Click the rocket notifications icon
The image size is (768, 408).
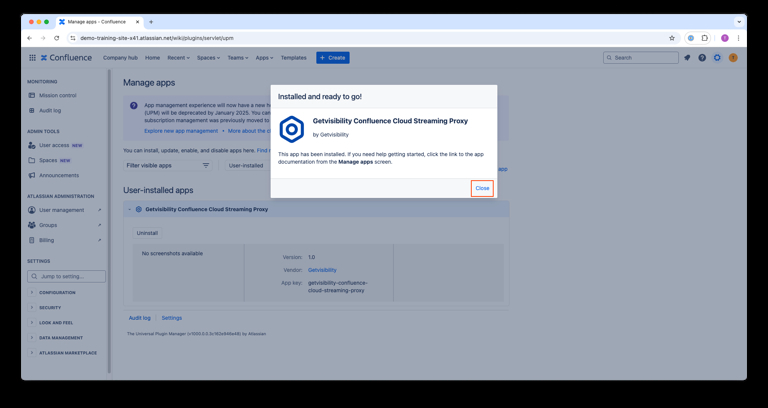pyautogui.click(x=687, y=58)
